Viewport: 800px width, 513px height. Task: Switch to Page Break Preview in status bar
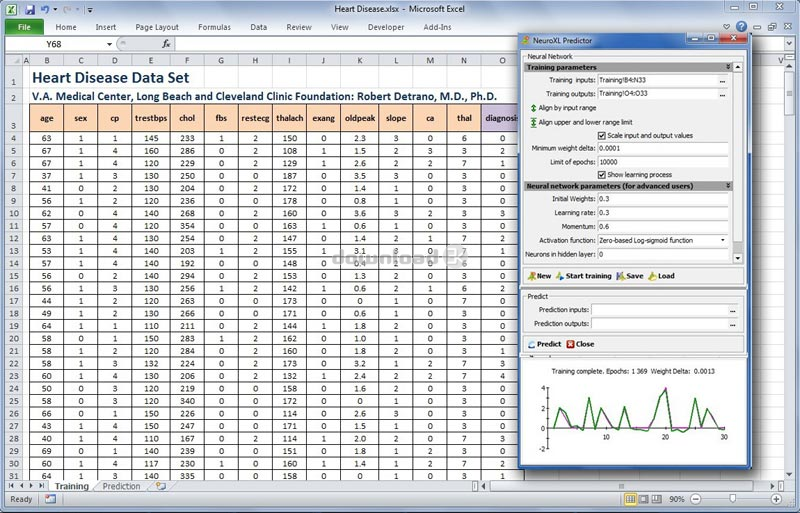tap(657, 499)
